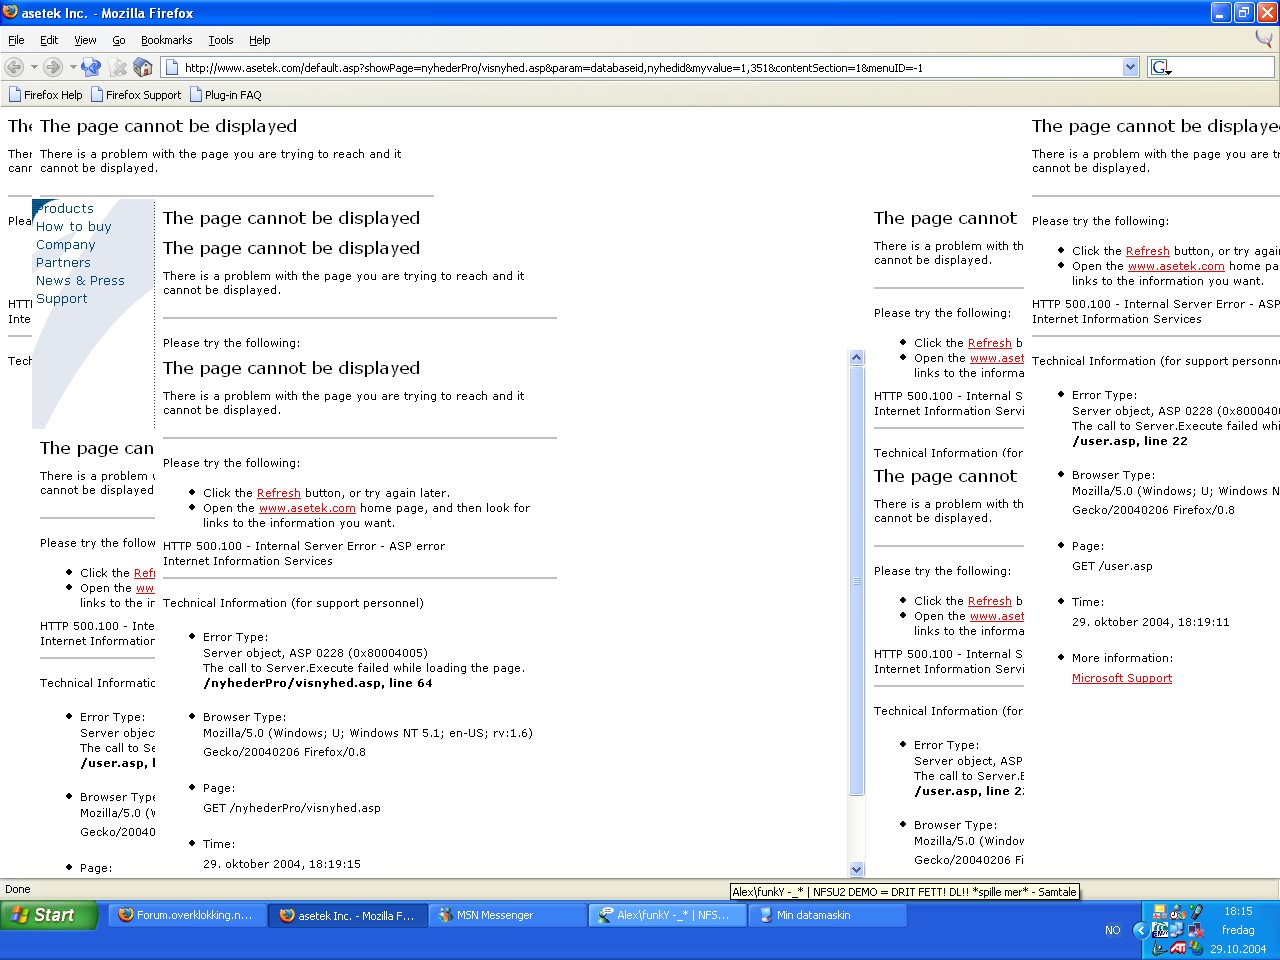1280x960 pixels.
Task: Open the Firefox Support bookmark
Action: click(137, 95)
